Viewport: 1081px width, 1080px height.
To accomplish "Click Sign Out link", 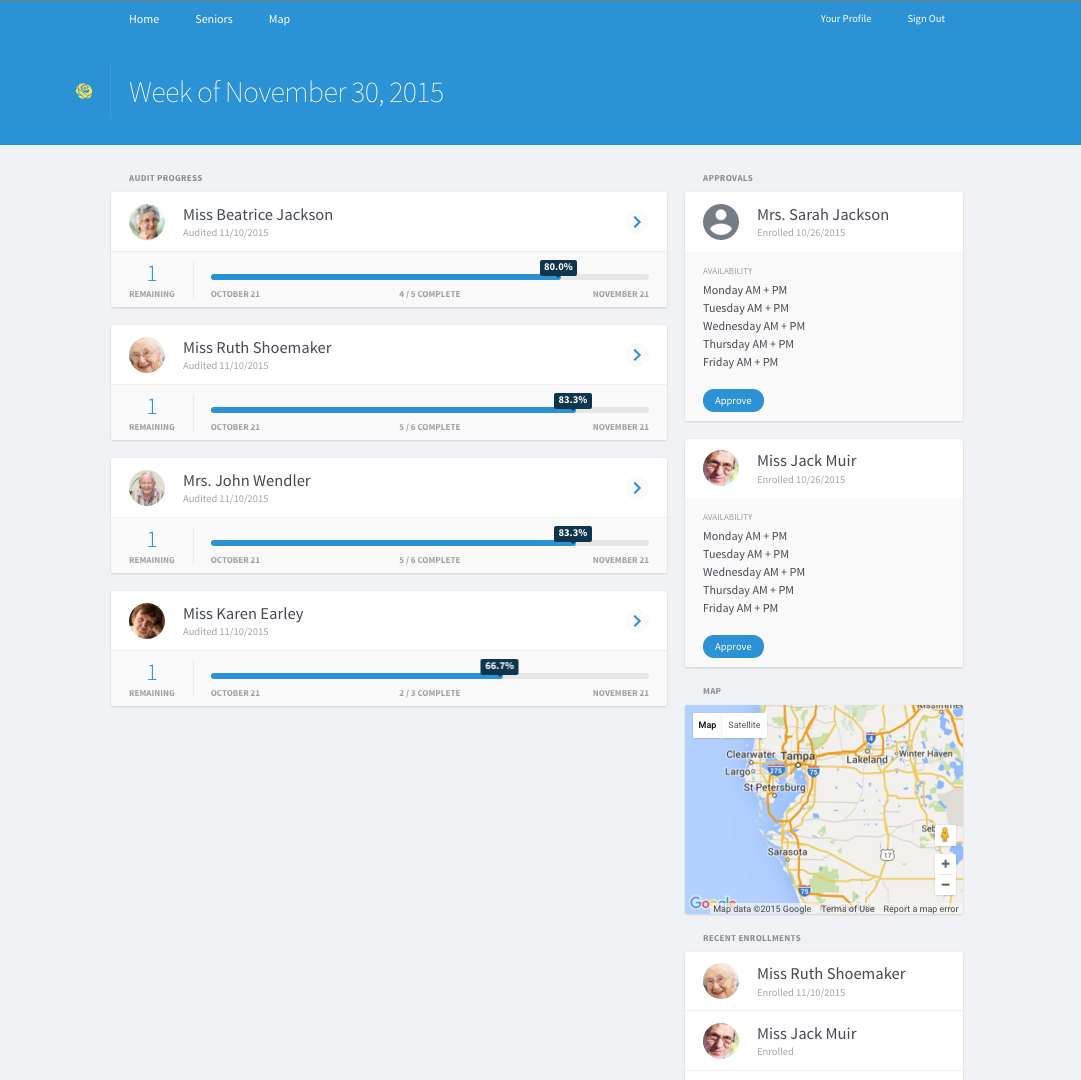I will (926, 19).
